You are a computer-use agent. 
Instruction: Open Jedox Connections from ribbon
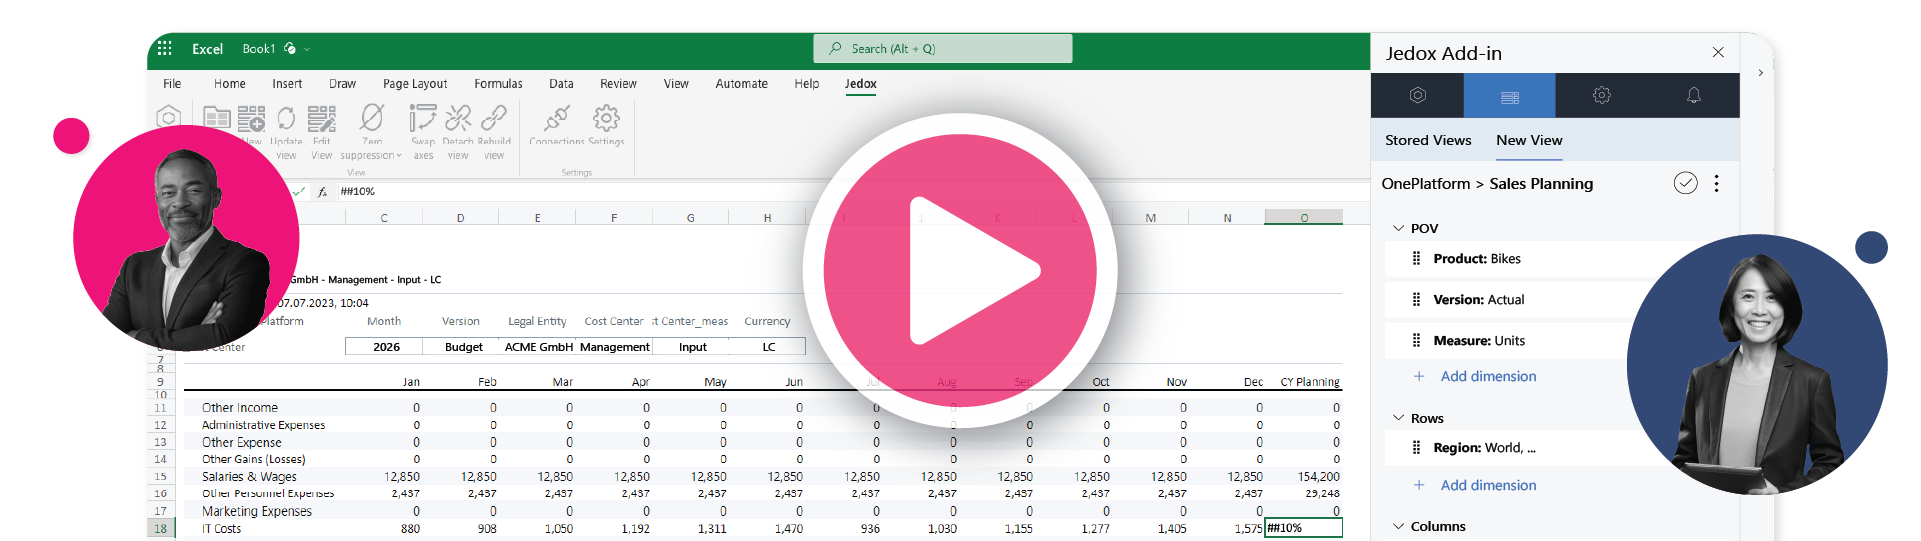(557, 118)
